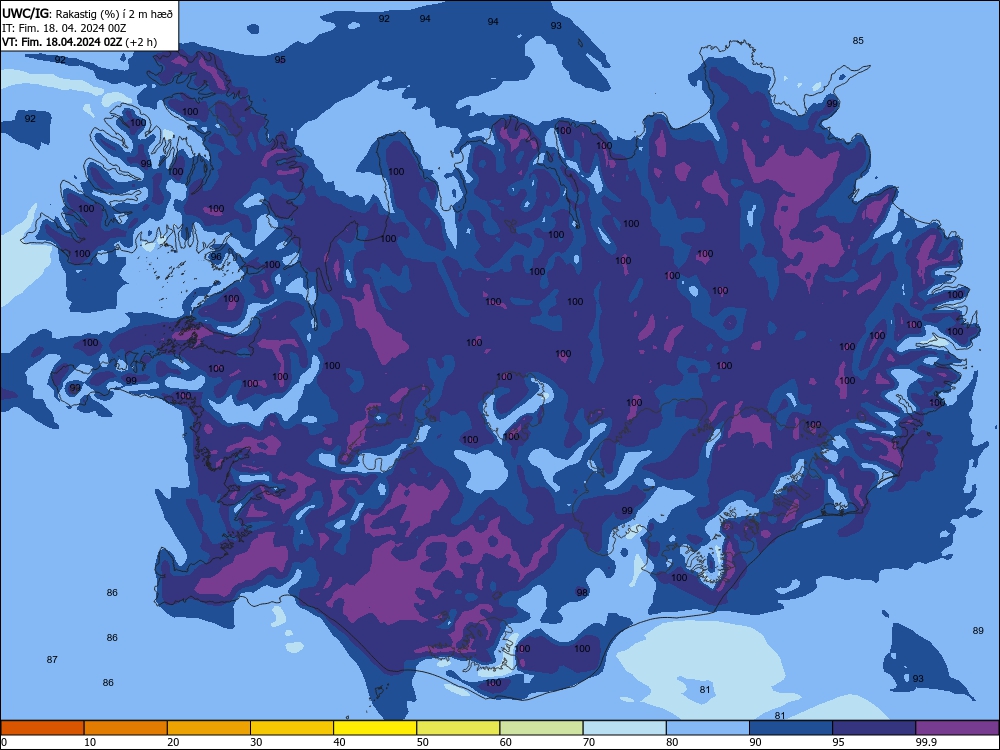Select the indigo 95–99.9 legend swatch
The image size is (1000, 750).
pyautogui.click(x=874, y=728)
